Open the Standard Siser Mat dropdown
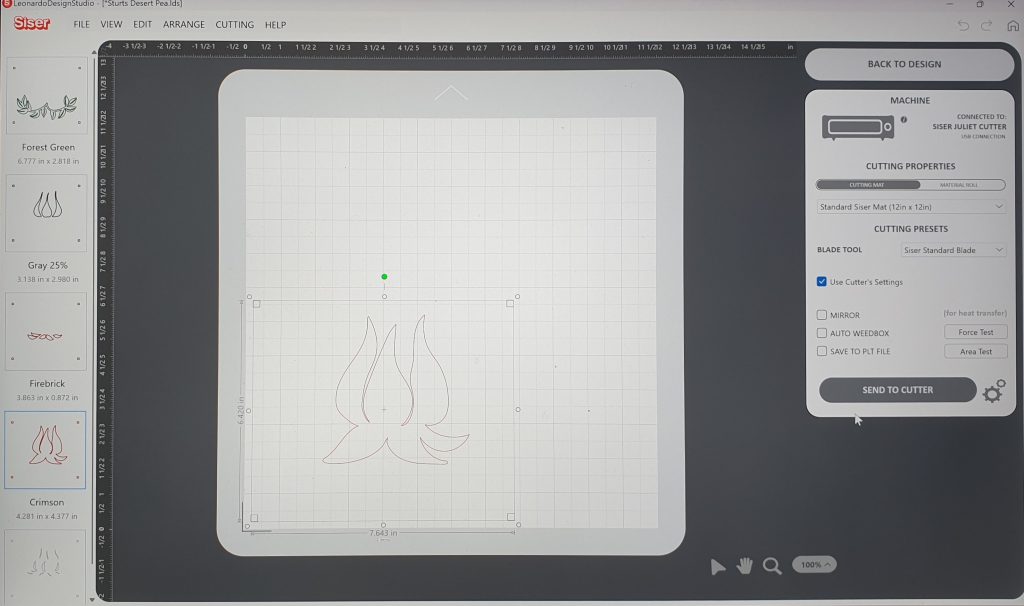Viewport: 1024px width, 606px height. click(x=910, y=206)
